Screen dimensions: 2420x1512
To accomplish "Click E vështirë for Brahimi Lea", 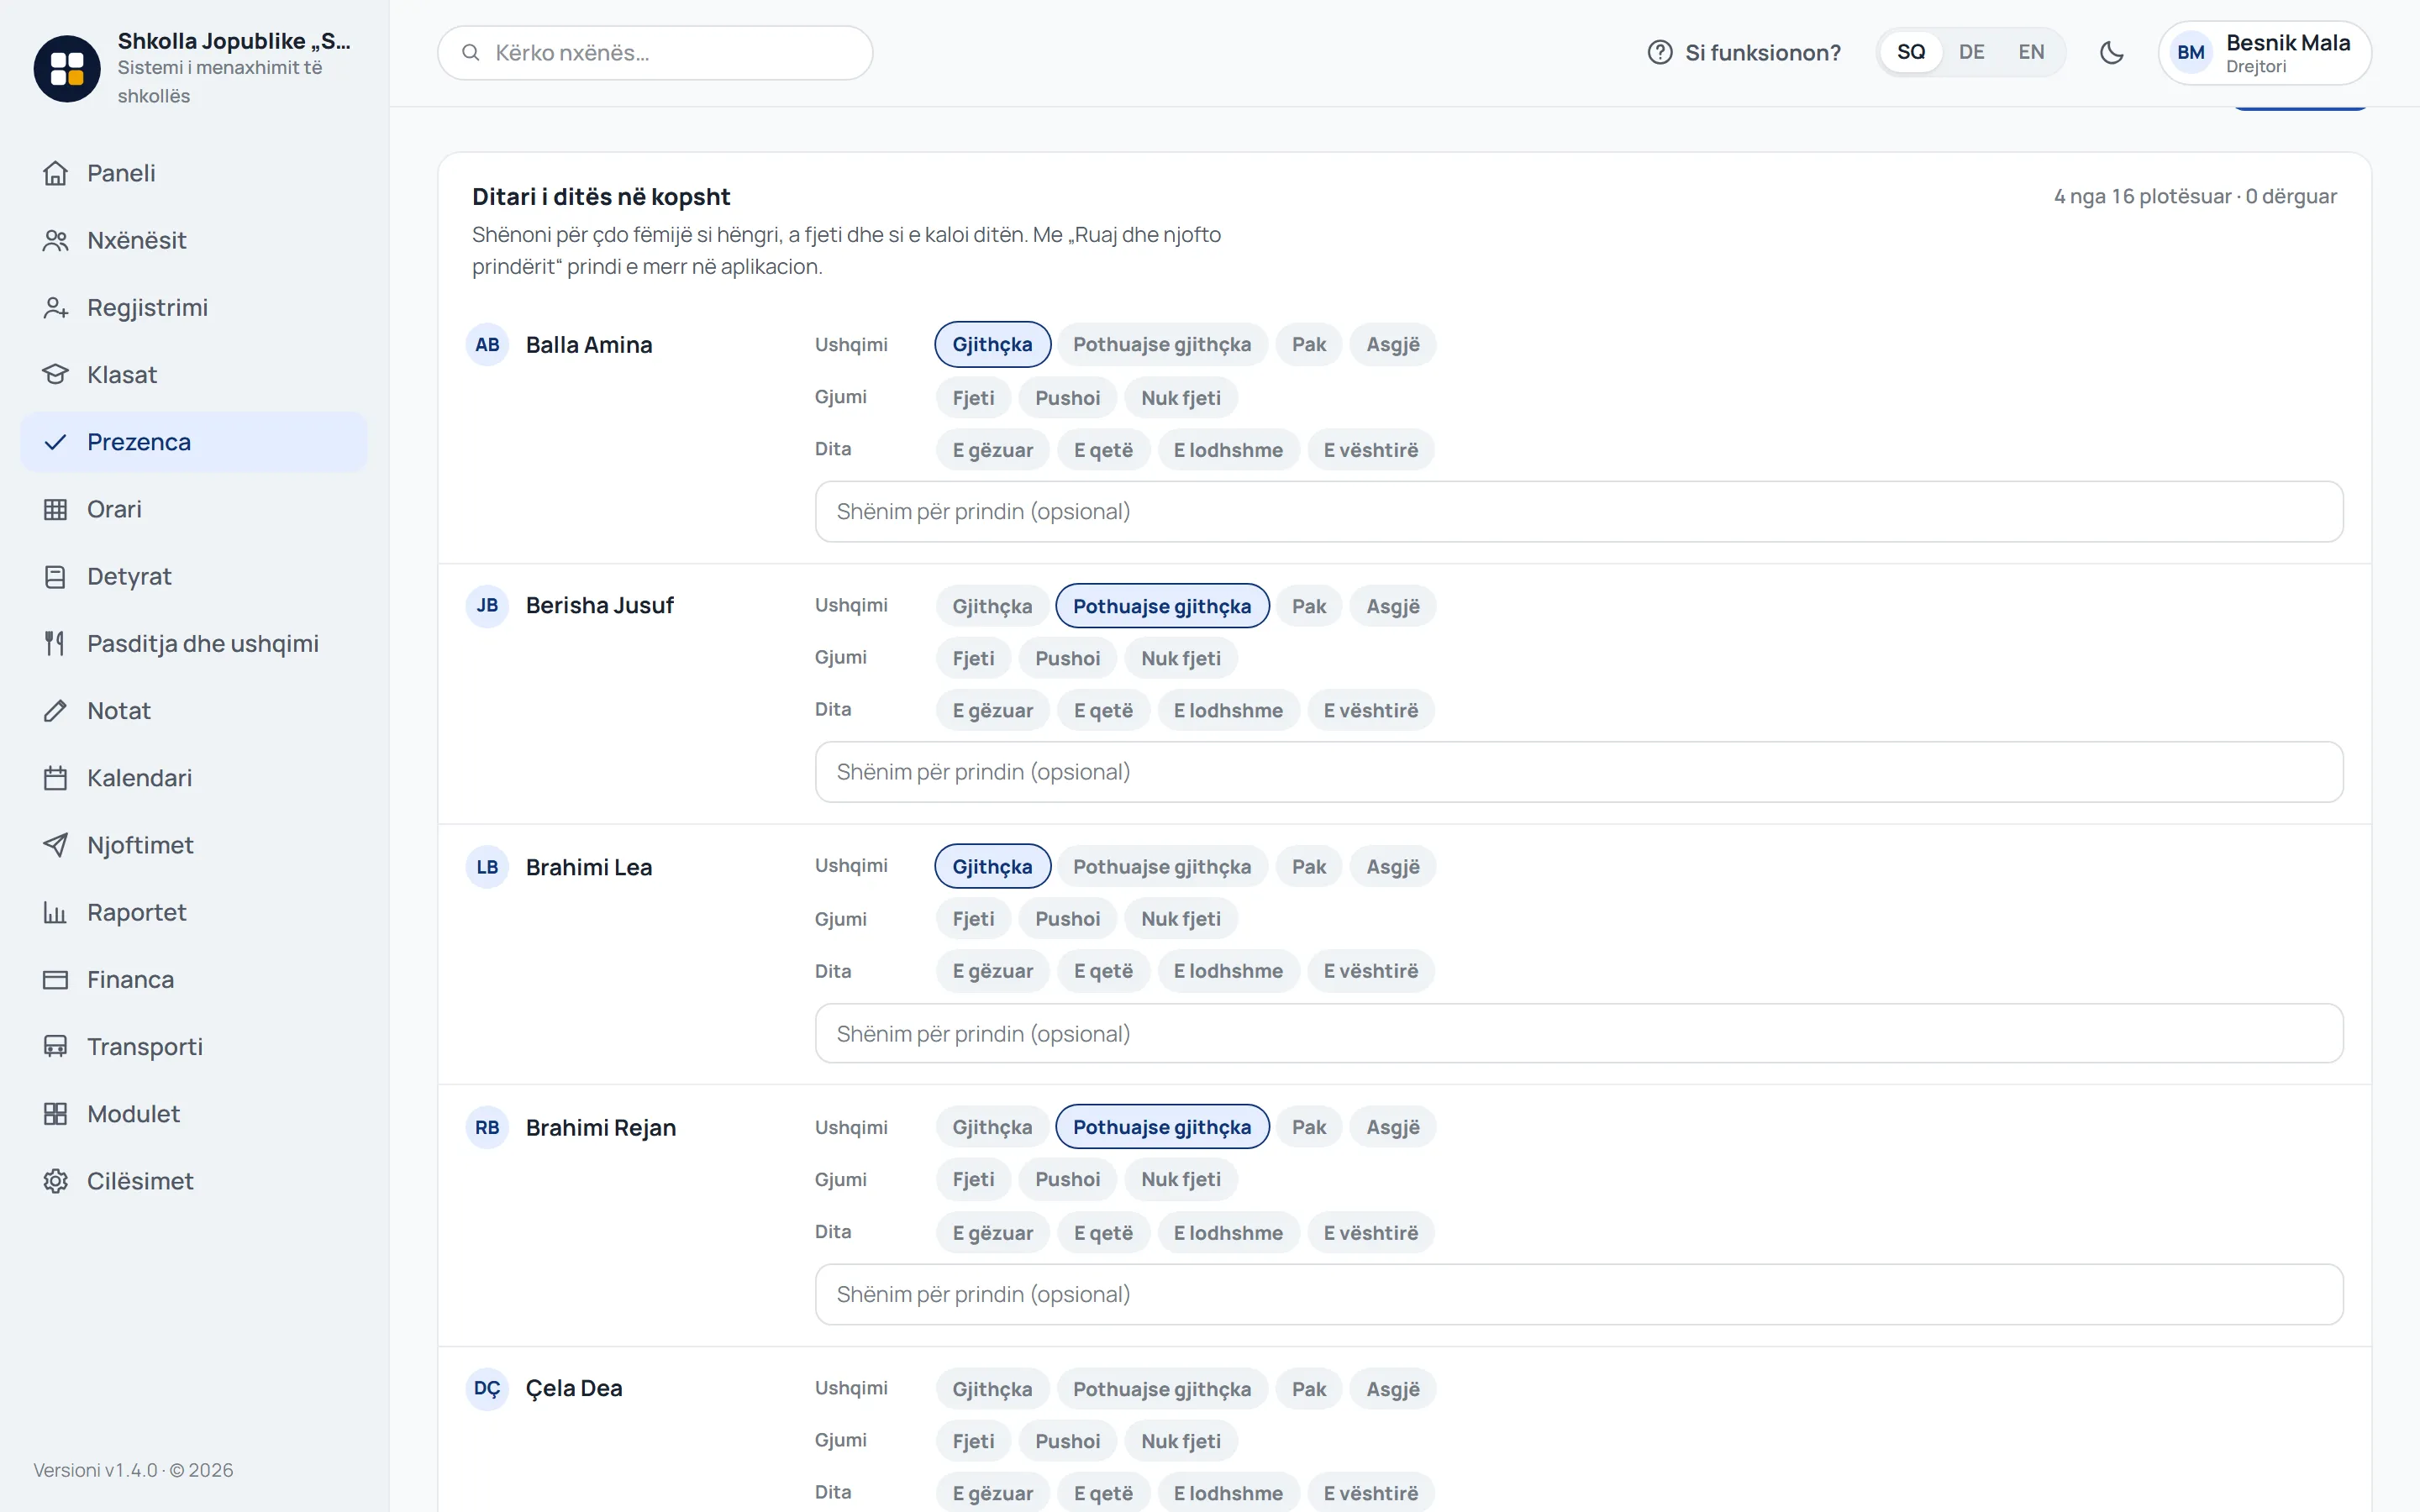I will coord(1370,971).
